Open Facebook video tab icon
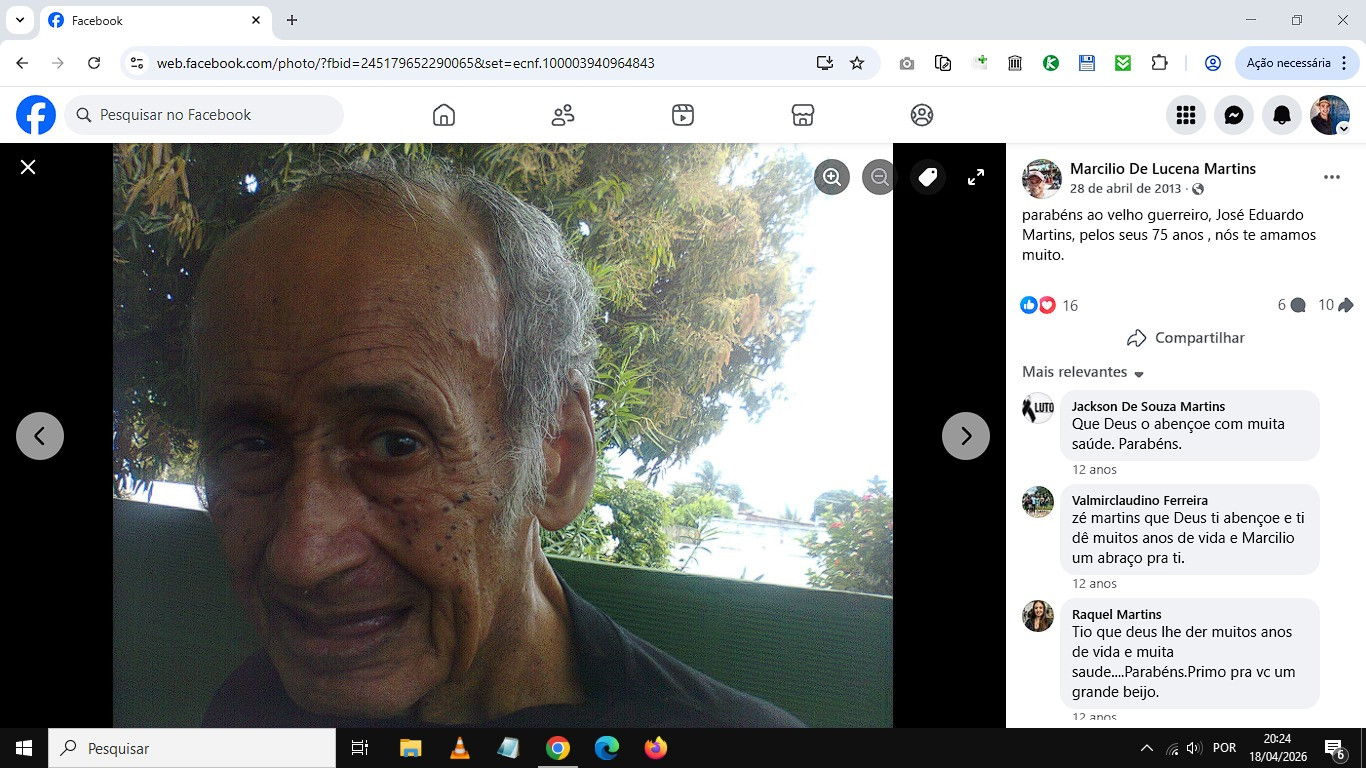This screenshot has width=1366, height=768. [x=683, y=115]
